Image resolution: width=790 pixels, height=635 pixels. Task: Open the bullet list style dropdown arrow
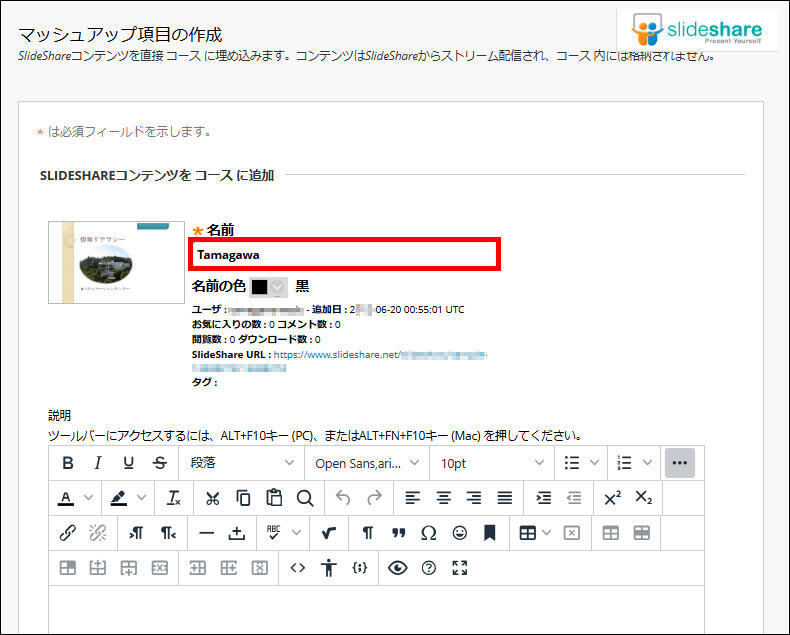point(595,463)
